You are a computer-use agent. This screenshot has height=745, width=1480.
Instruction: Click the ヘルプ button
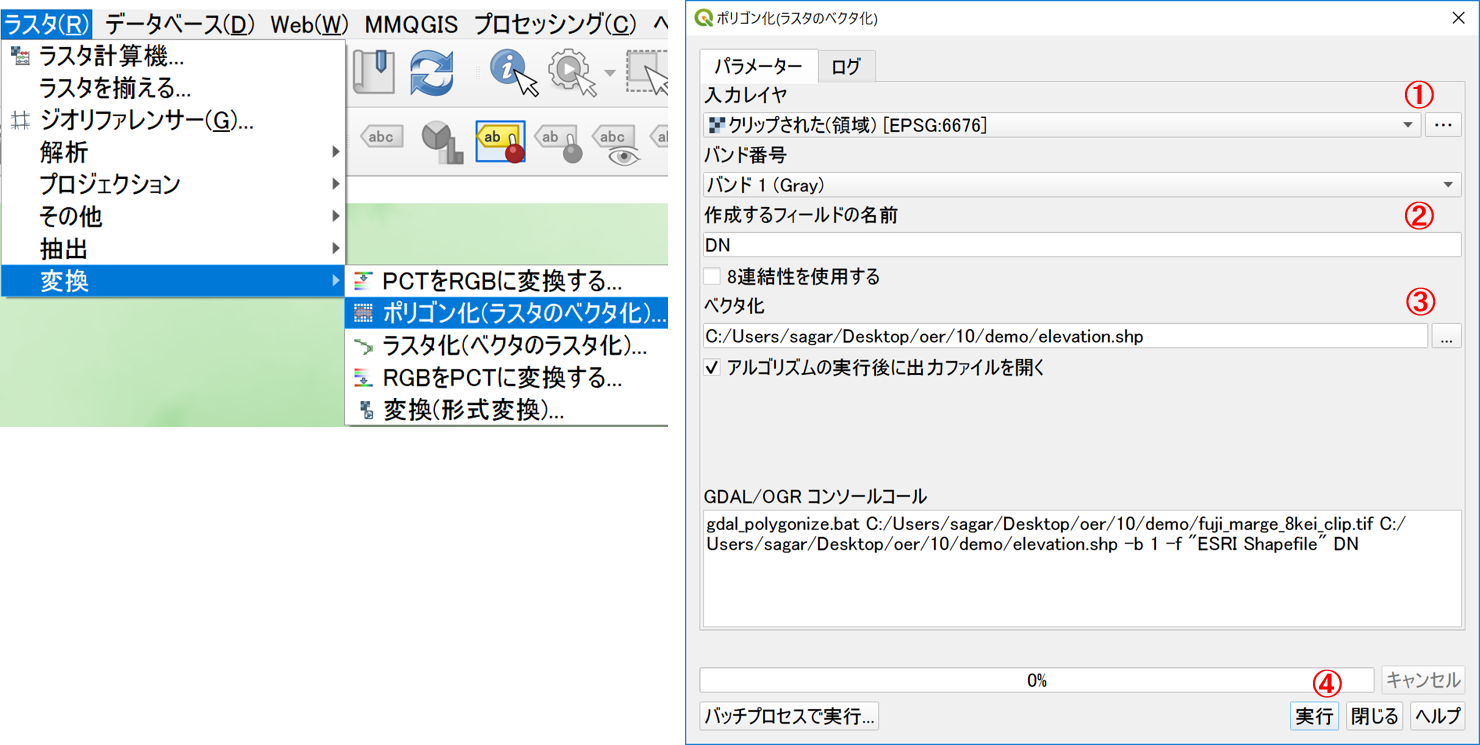point(1437,716)
